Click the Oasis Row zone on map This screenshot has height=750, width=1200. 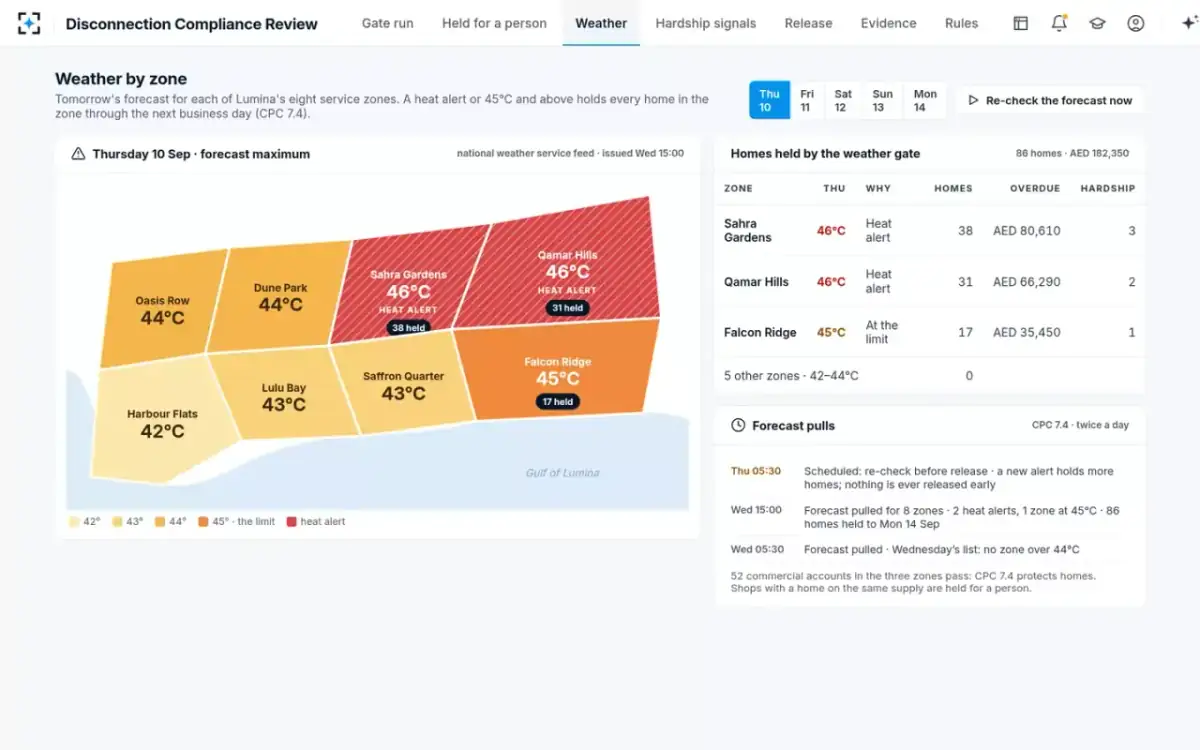coord(162,310)
